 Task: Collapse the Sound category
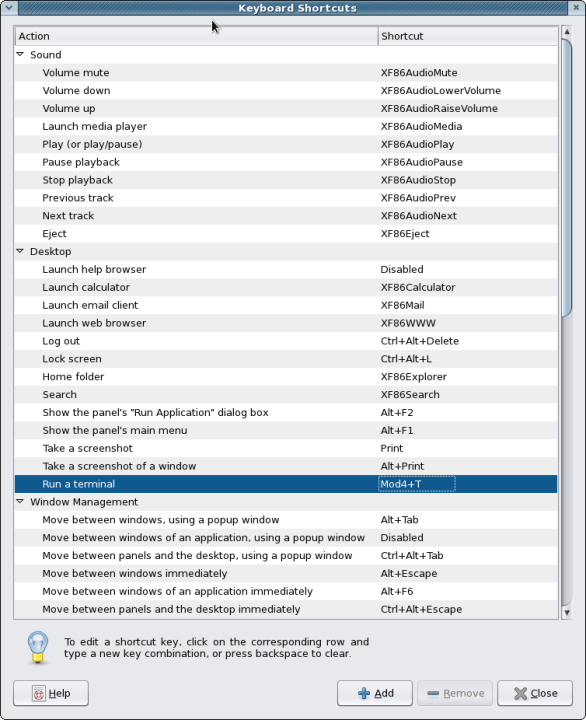tap(20, 54)
